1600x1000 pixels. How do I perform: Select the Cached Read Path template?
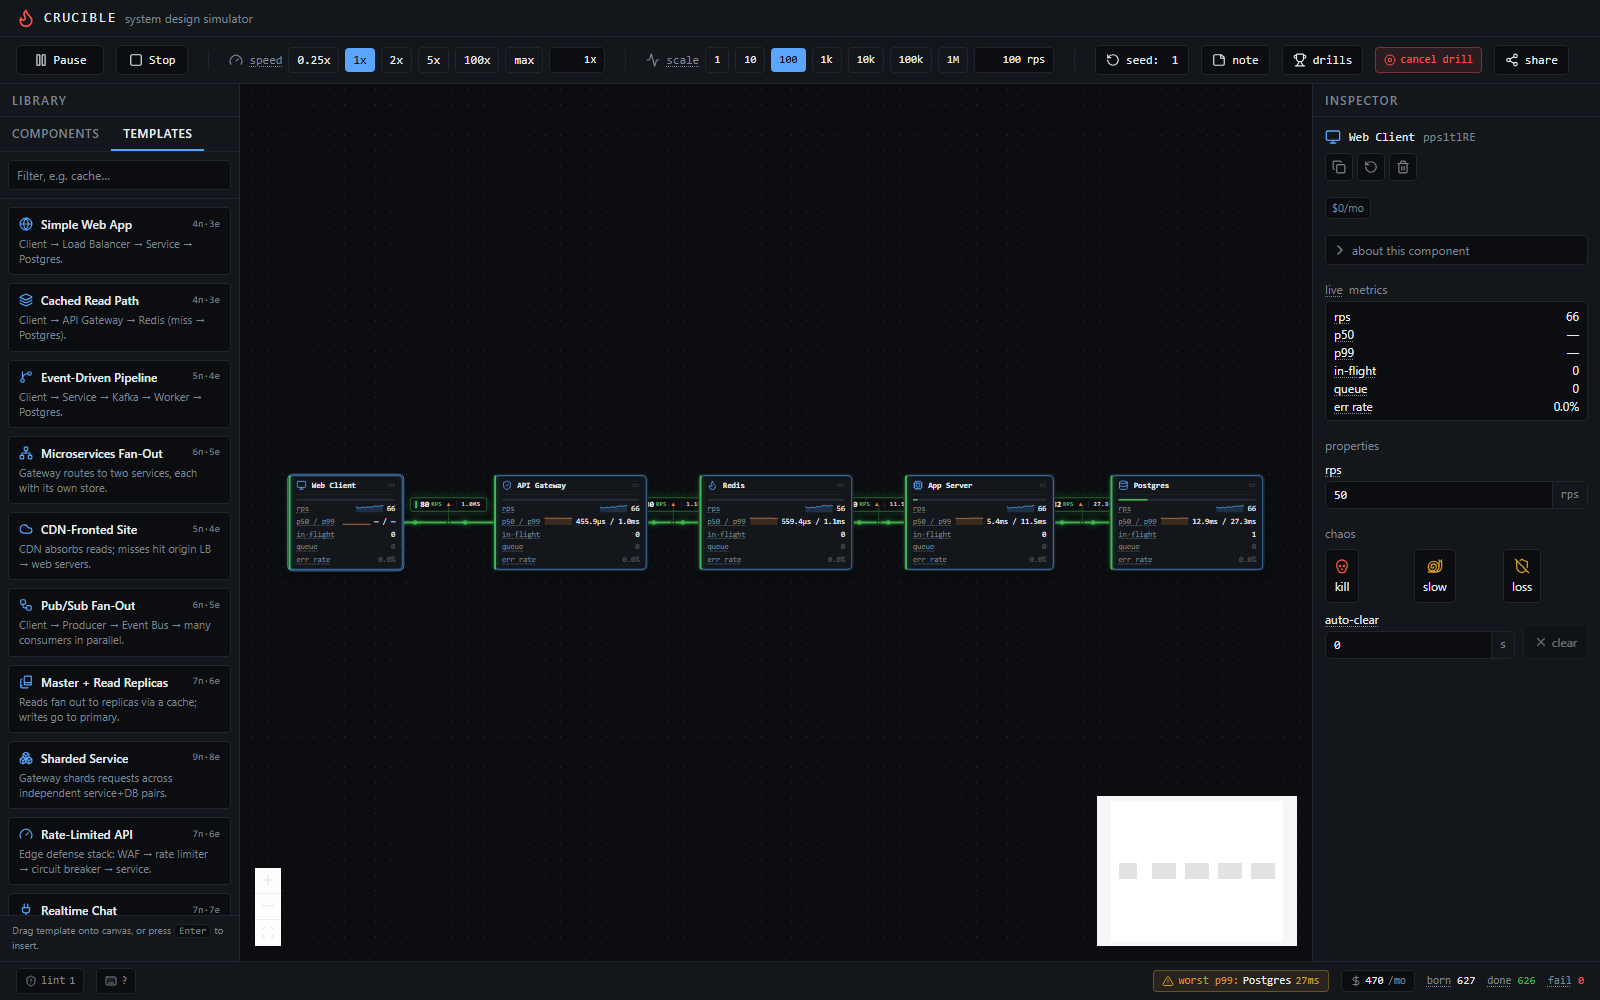click(x=119, y=317)
